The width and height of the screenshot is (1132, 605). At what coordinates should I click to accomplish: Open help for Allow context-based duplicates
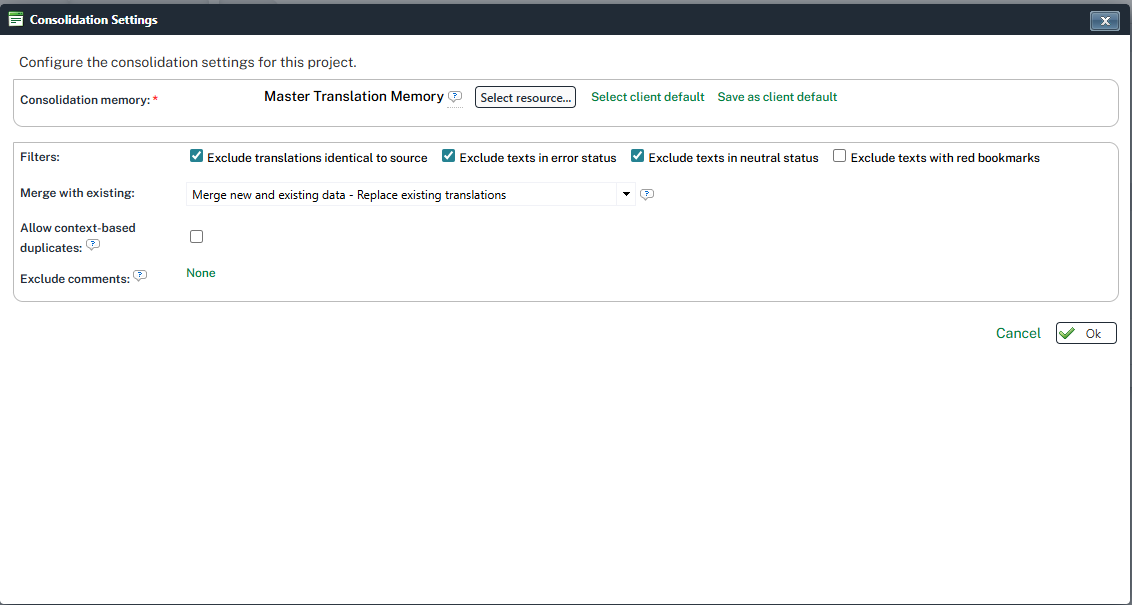[x=93, y=244]
